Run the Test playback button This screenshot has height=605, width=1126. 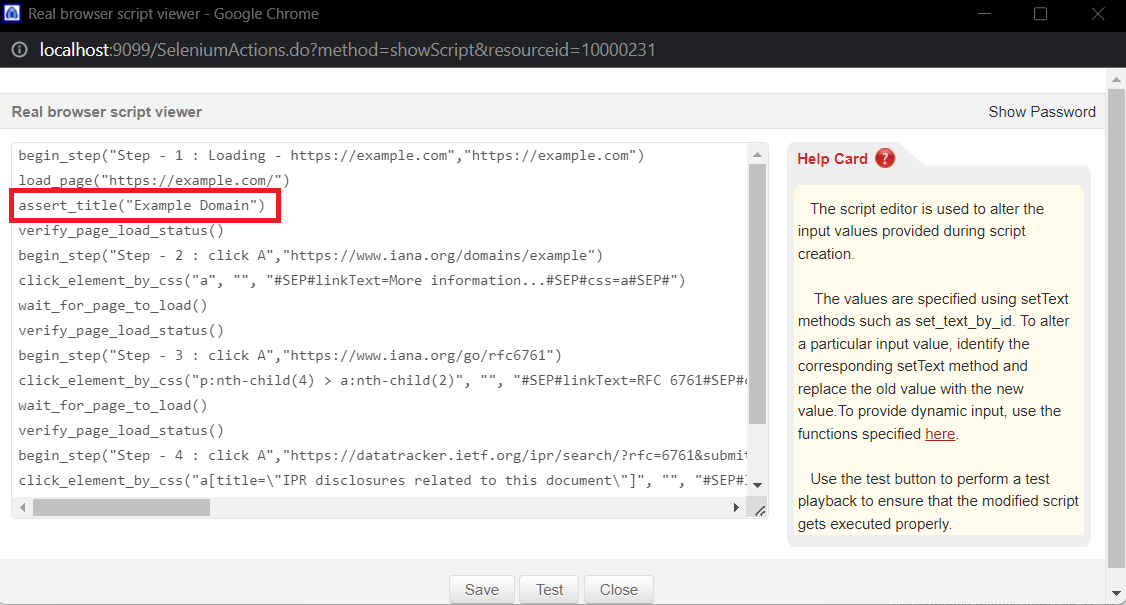click(549, 589)
